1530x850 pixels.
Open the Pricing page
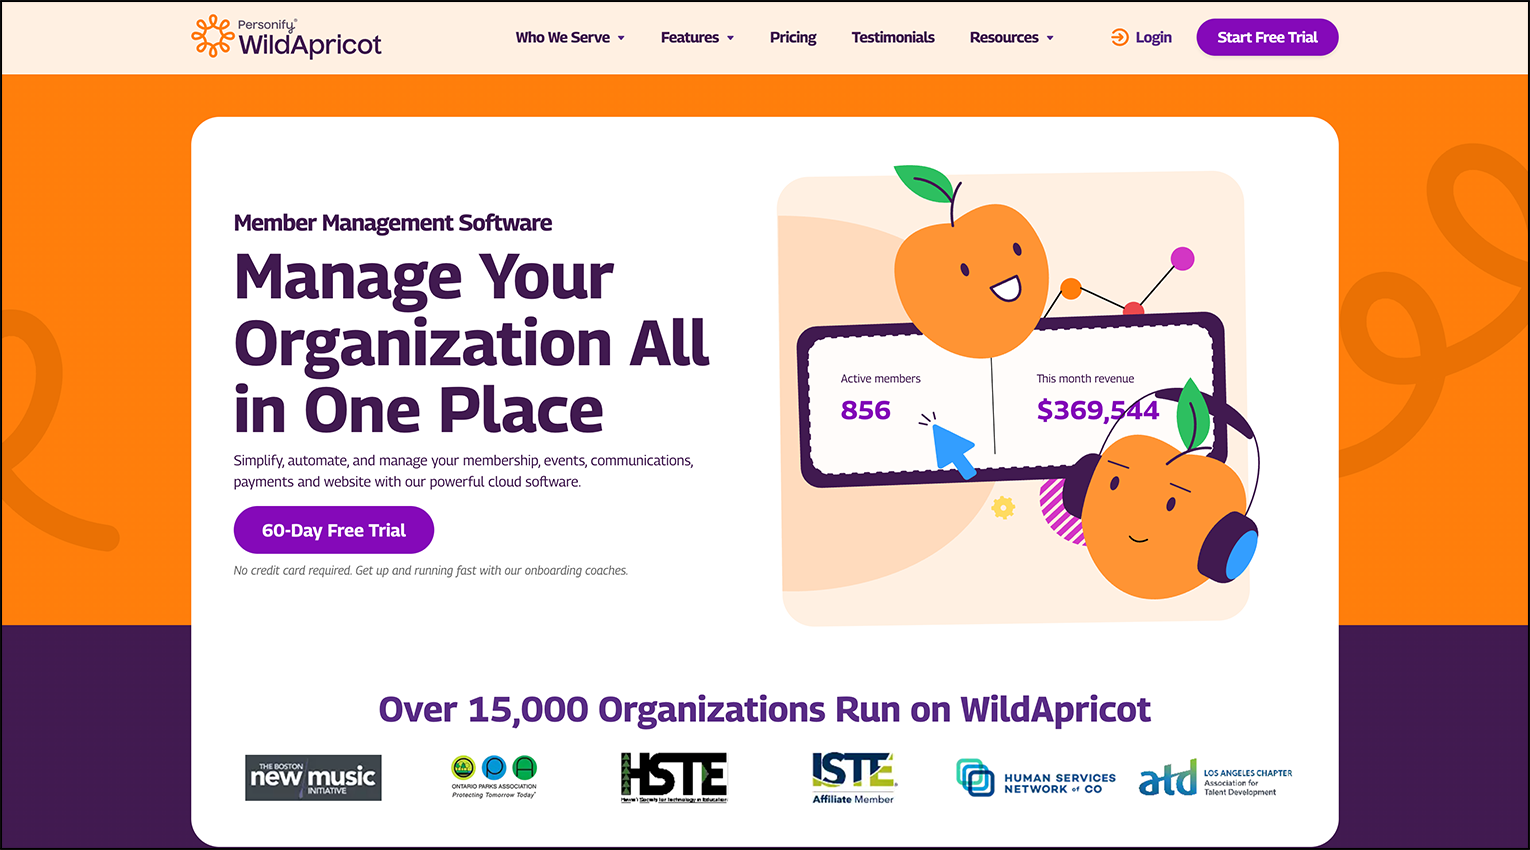(x=792, y=37)
